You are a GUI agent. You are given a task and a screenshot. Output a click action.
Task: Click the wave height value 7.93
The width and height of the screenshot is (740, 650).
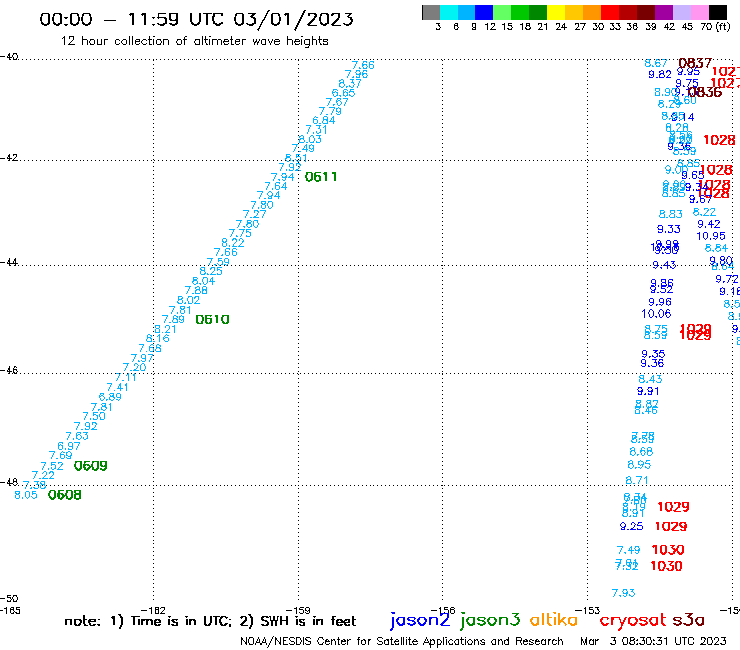tap(623, 593)
